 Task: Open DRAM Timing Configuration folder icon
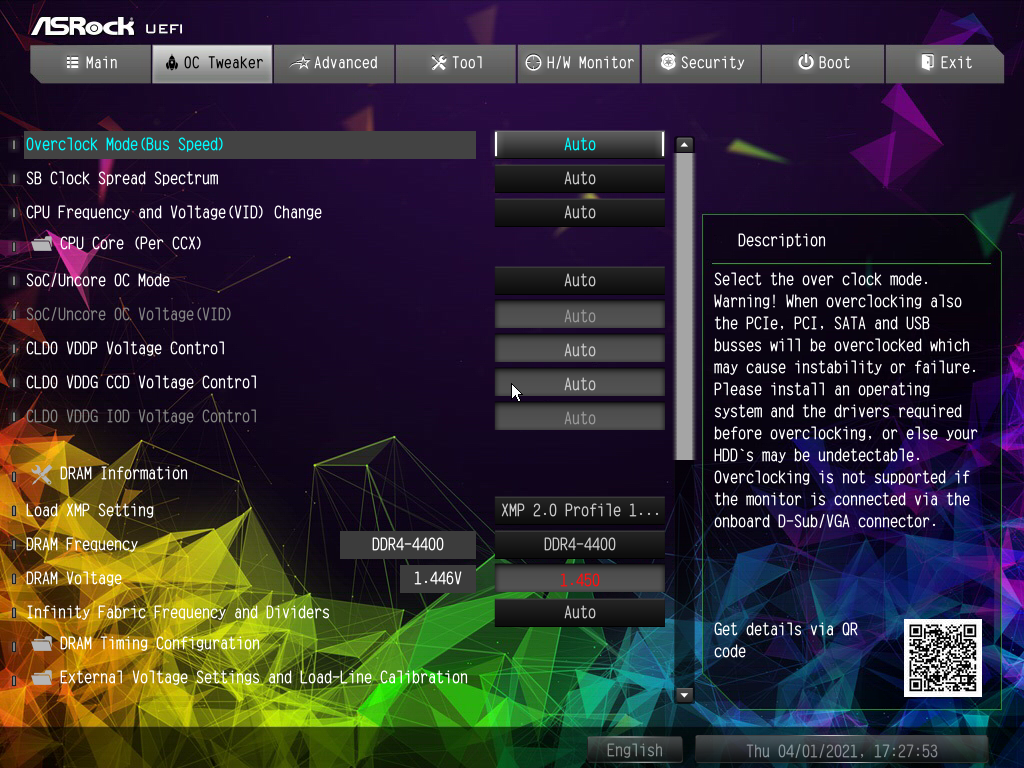[x=42, y=644]
